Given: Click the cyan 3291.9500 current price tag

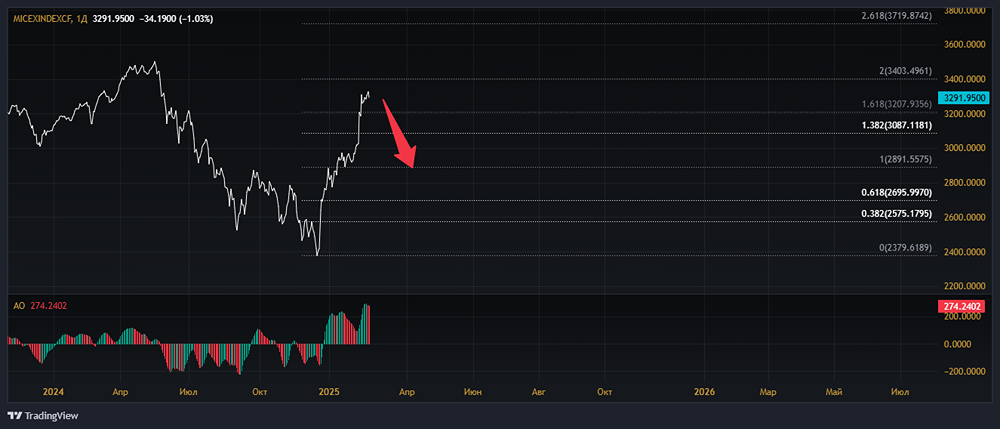Looking at the screenshot, I should pyautogui.click(x=964, y=98).
